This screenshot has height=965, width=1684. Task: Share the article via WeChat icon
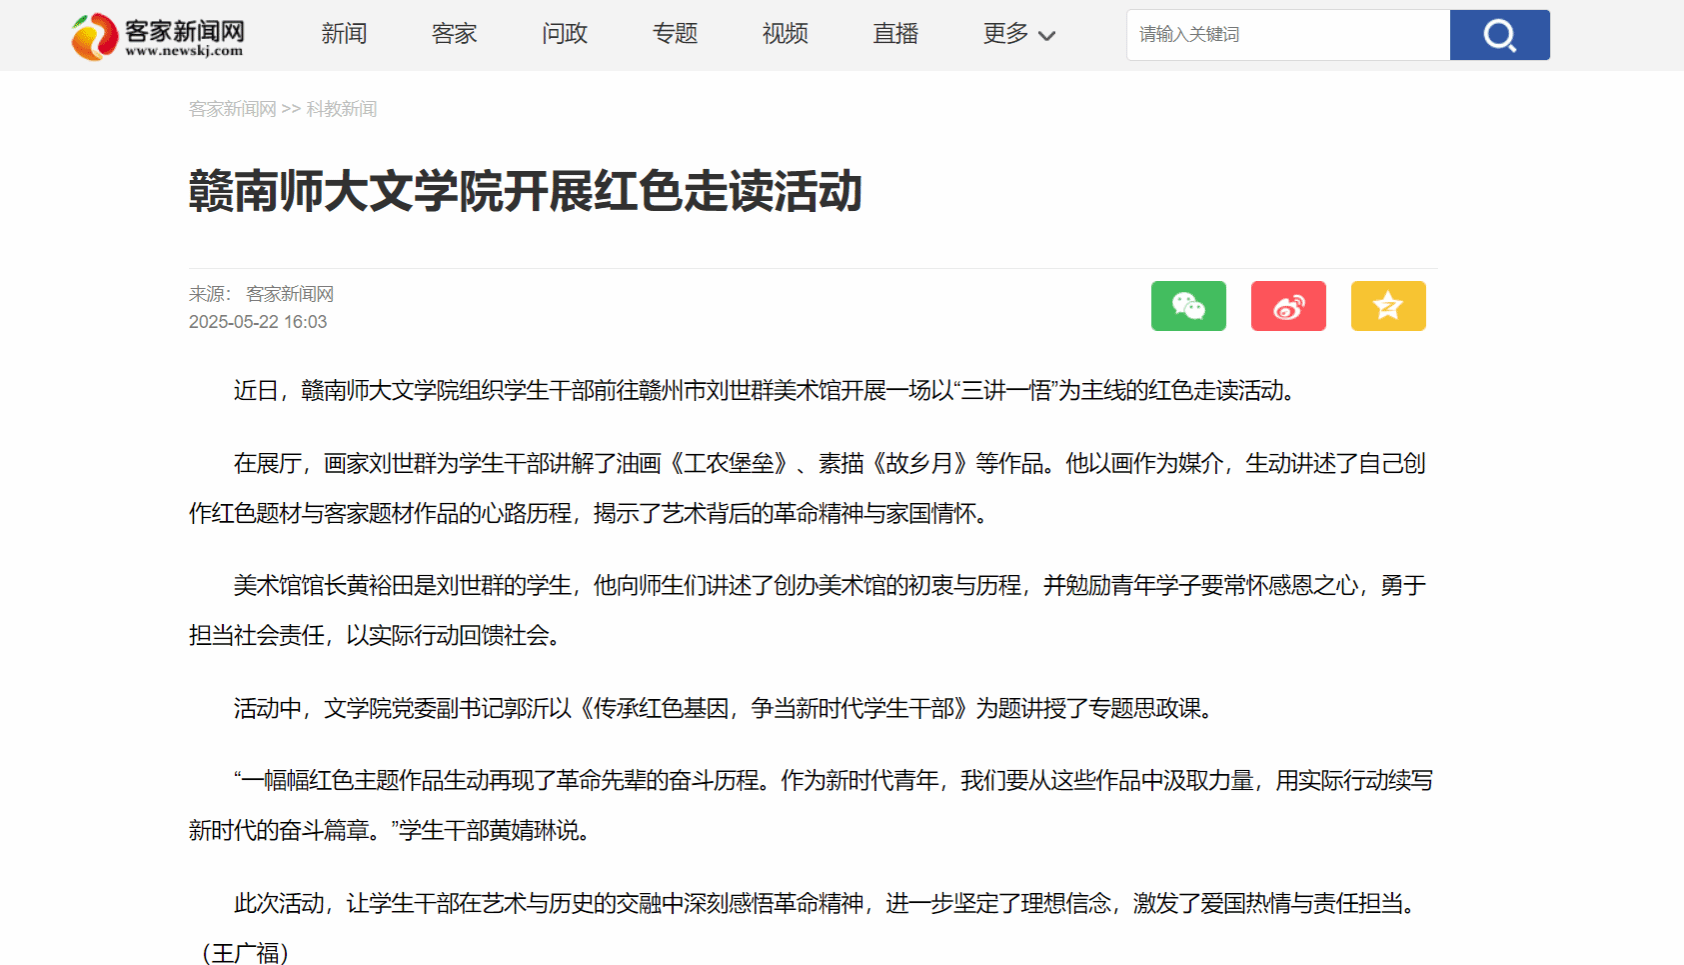click(x=1188, y=306)
